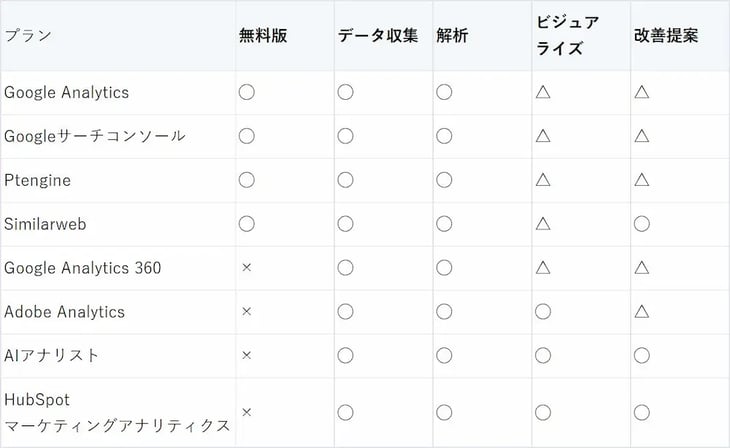Click the circle for Similarweb 改善提案
This screenshot has width=730, height=448.
pos(642,224)
